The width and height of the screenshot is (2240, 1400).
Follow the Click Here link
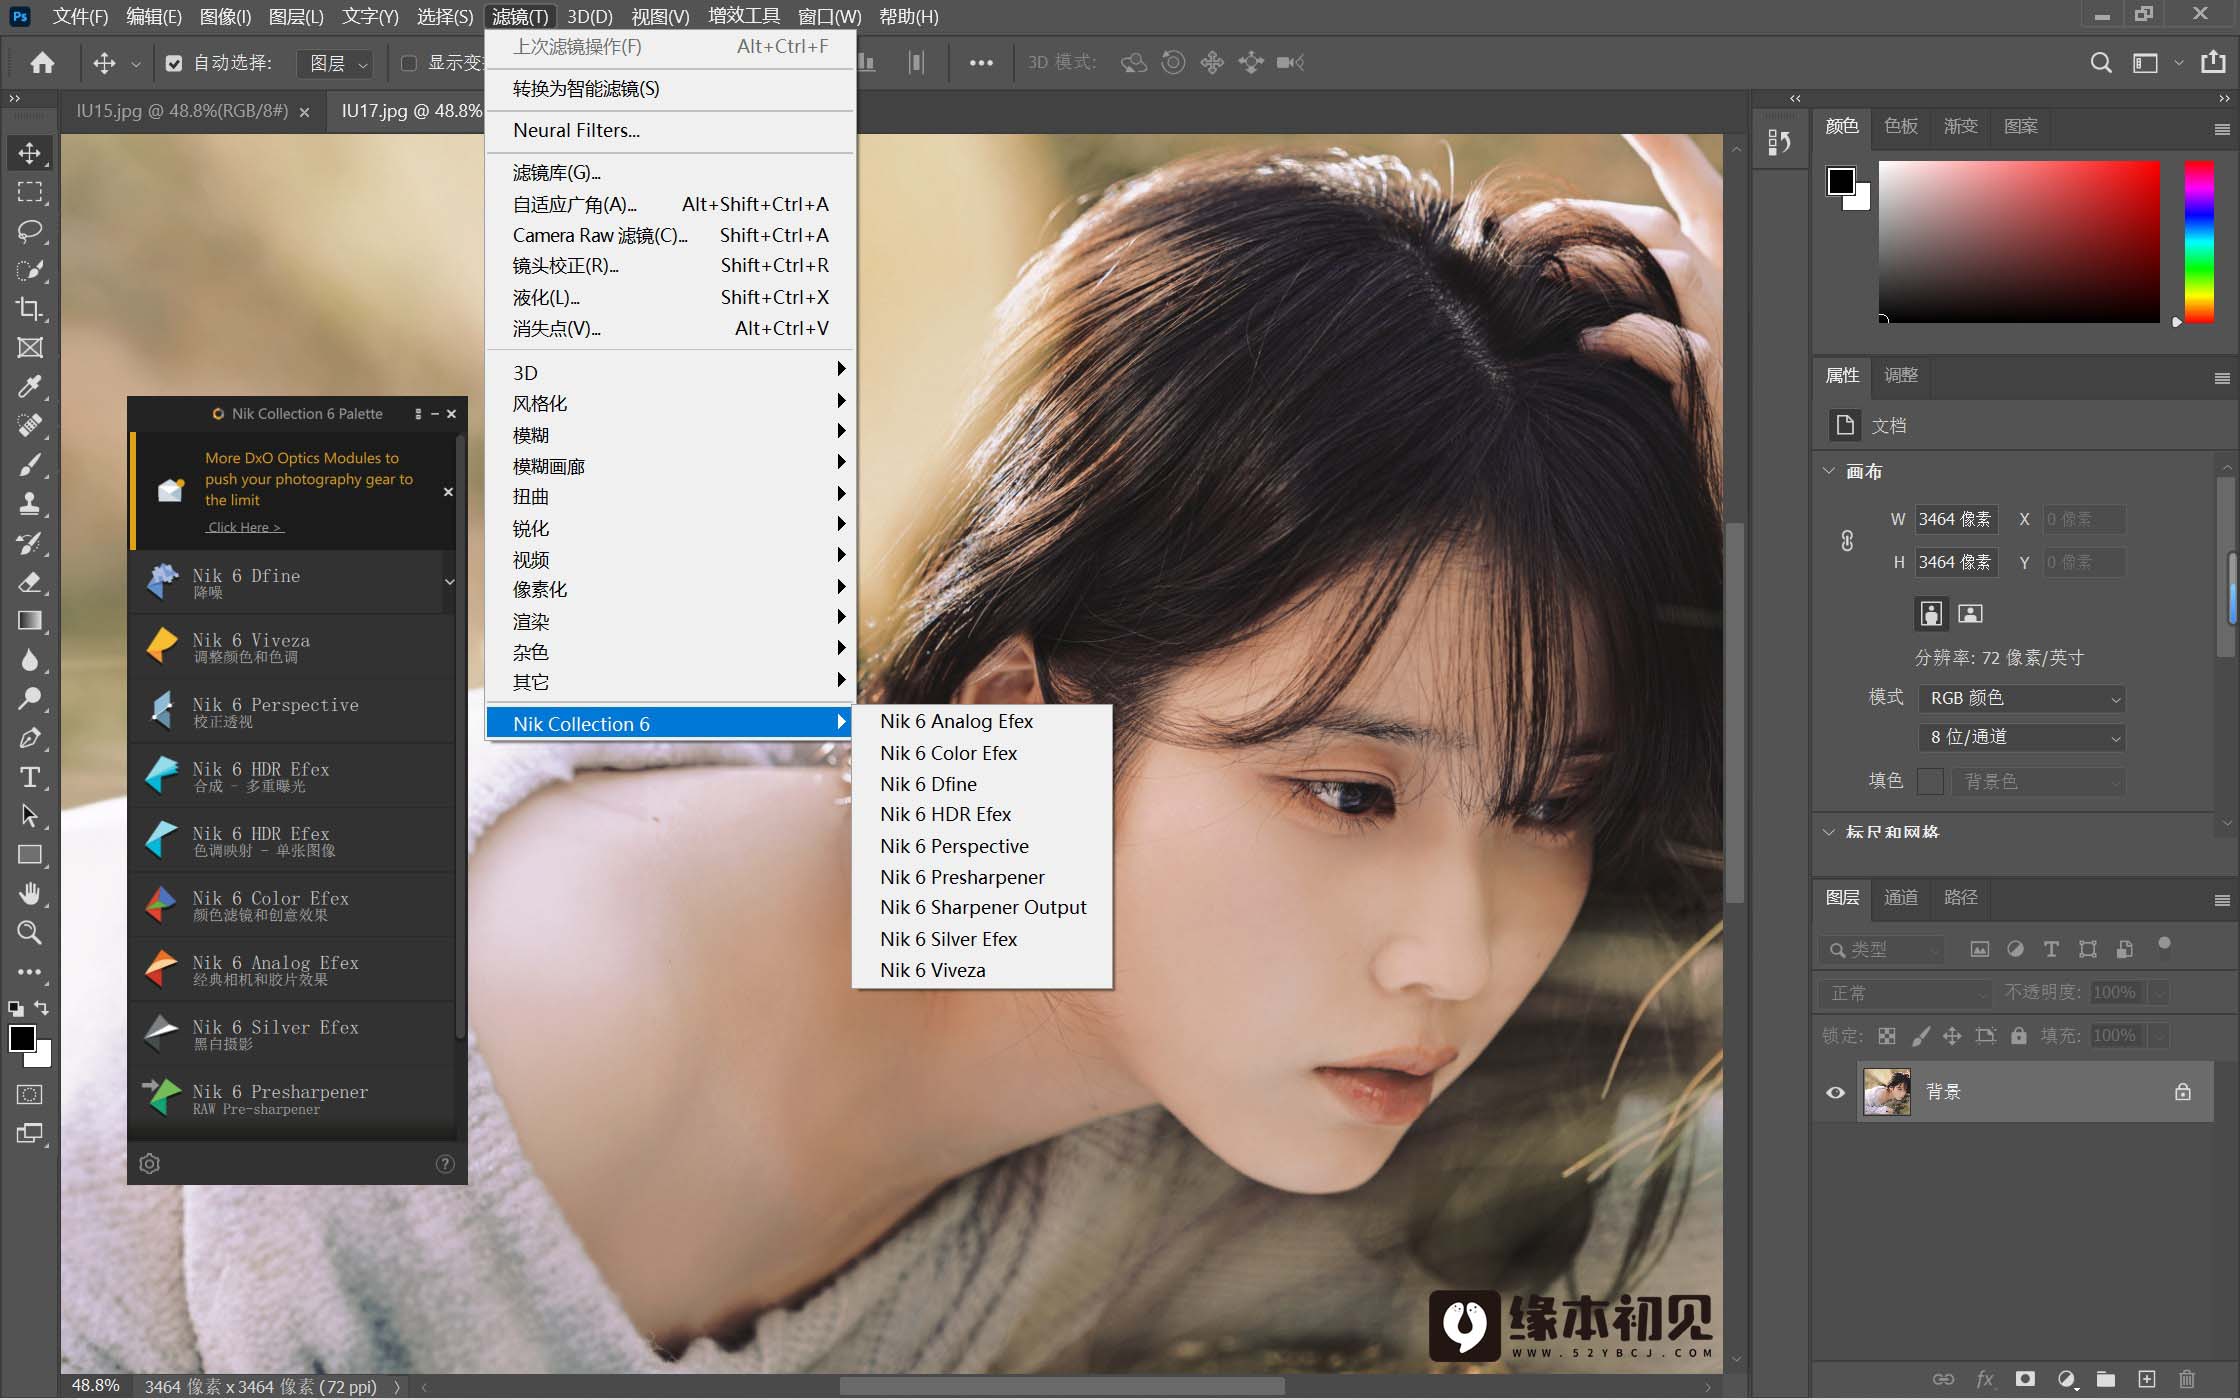(x=245, y=527)
